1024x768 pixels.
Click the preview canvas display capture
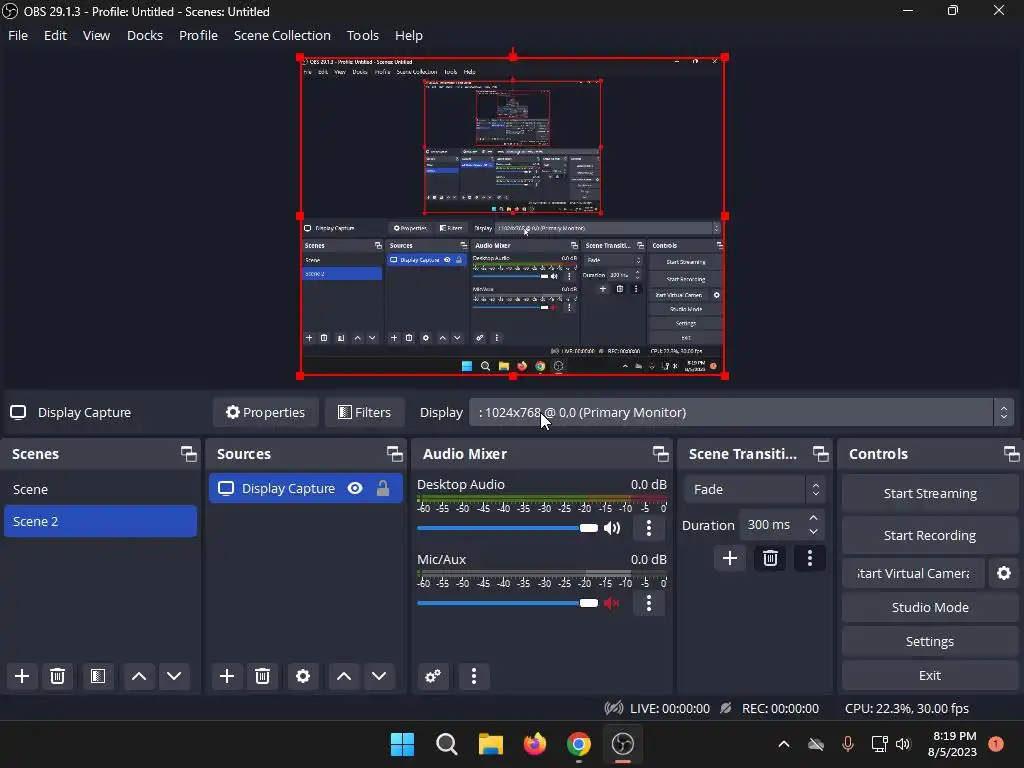(513, 217)
